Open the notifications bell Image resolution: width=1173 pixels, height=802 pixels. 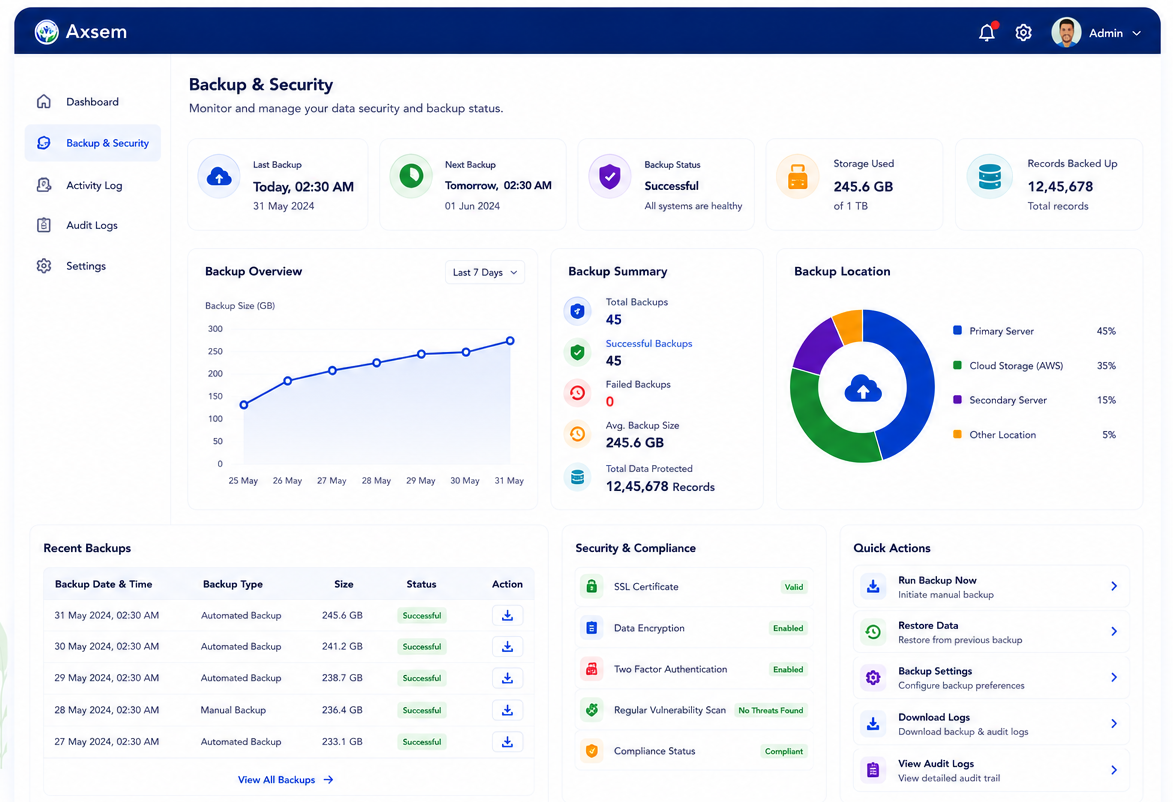click(x=987, y=32)
